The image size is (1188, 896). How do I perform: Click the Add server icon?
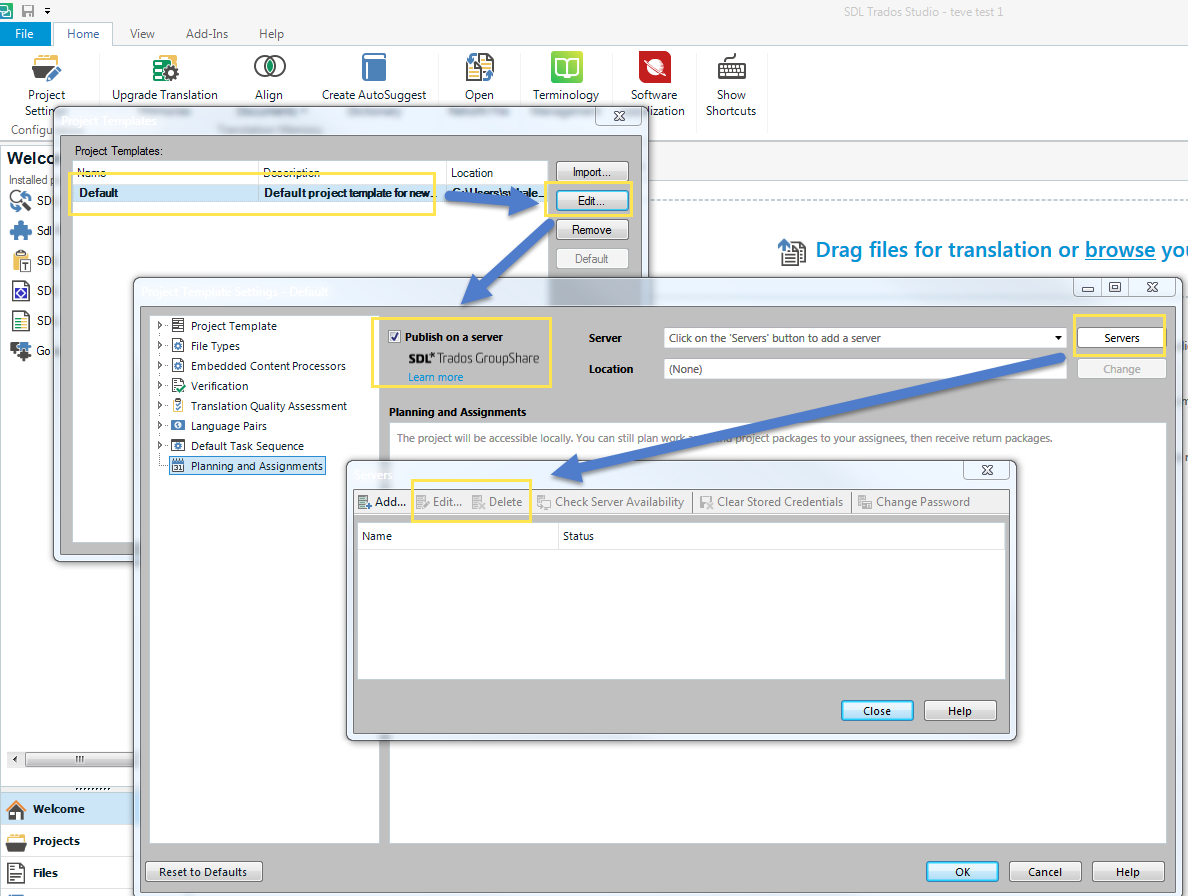[364, 501]
